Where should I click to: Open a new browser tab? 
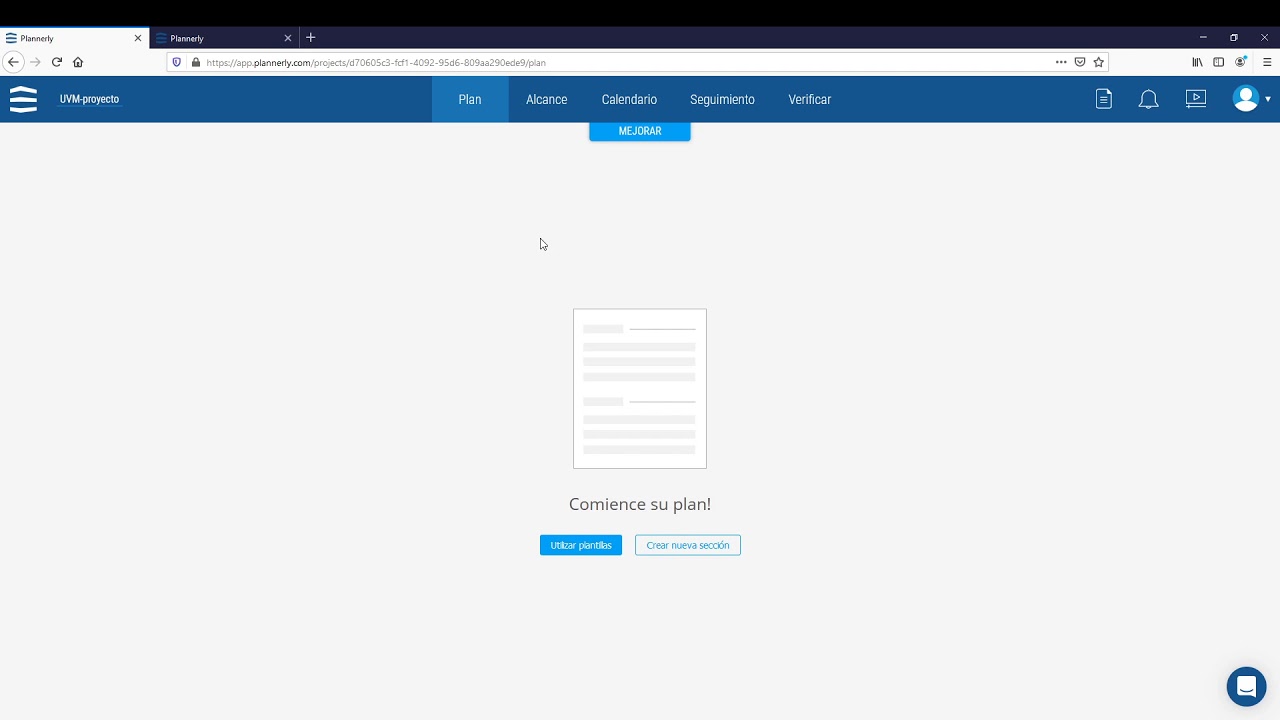[x=311, y=37]
